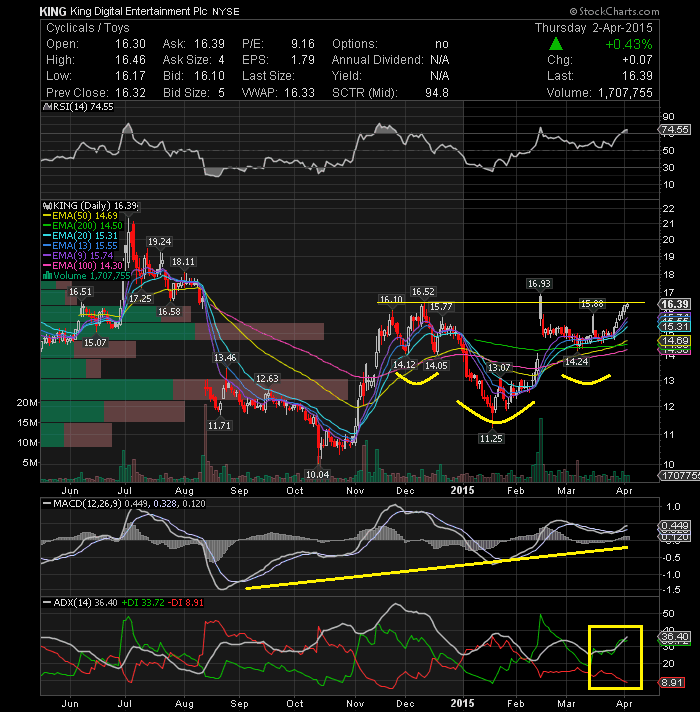Click the High value 16.46
Image resolution: width=700 pixels, height=712 pixels.
(x=130, y=60)
